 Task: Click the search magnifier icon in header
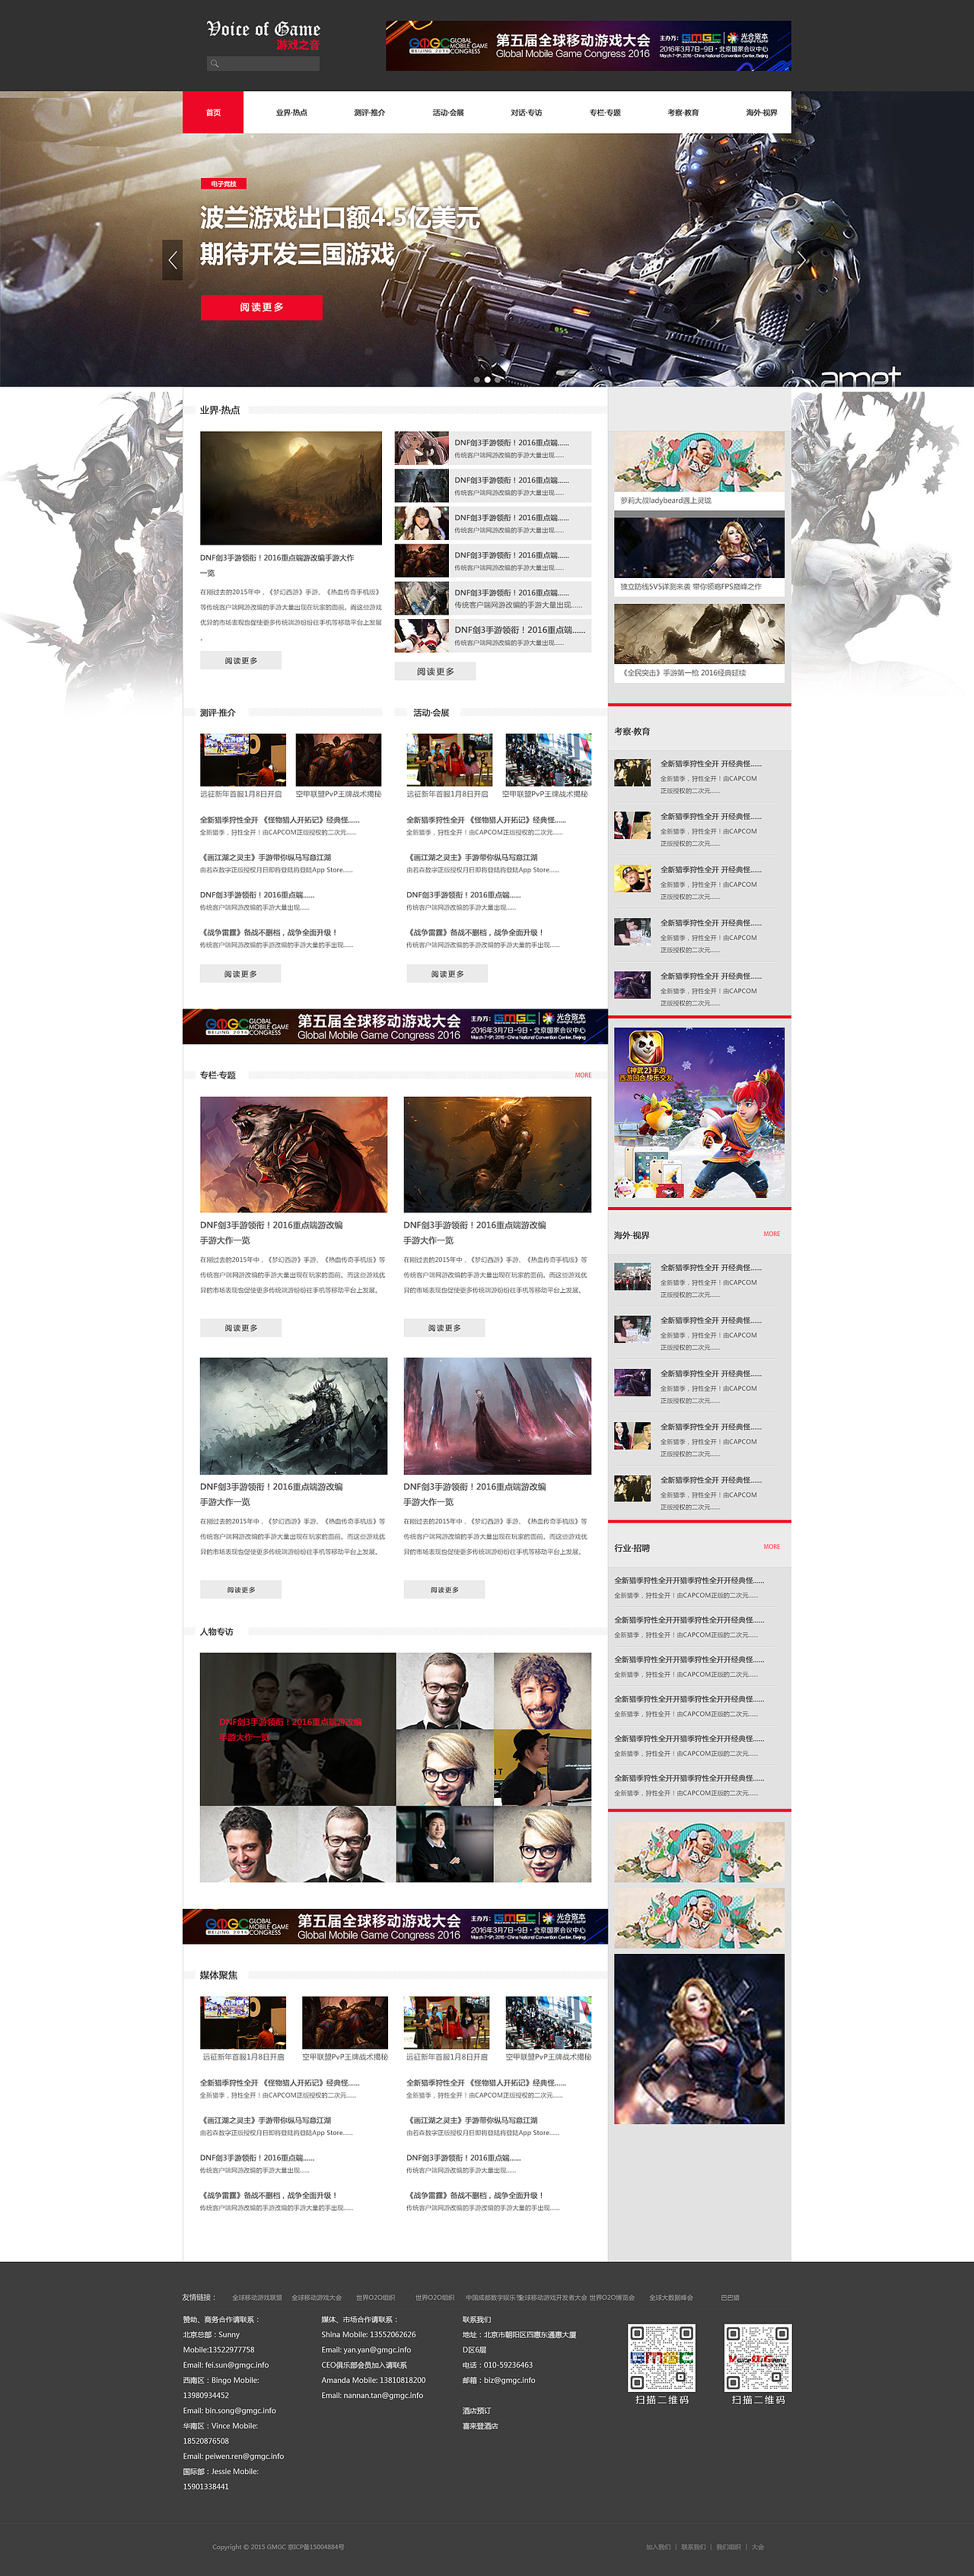point(214,64)
